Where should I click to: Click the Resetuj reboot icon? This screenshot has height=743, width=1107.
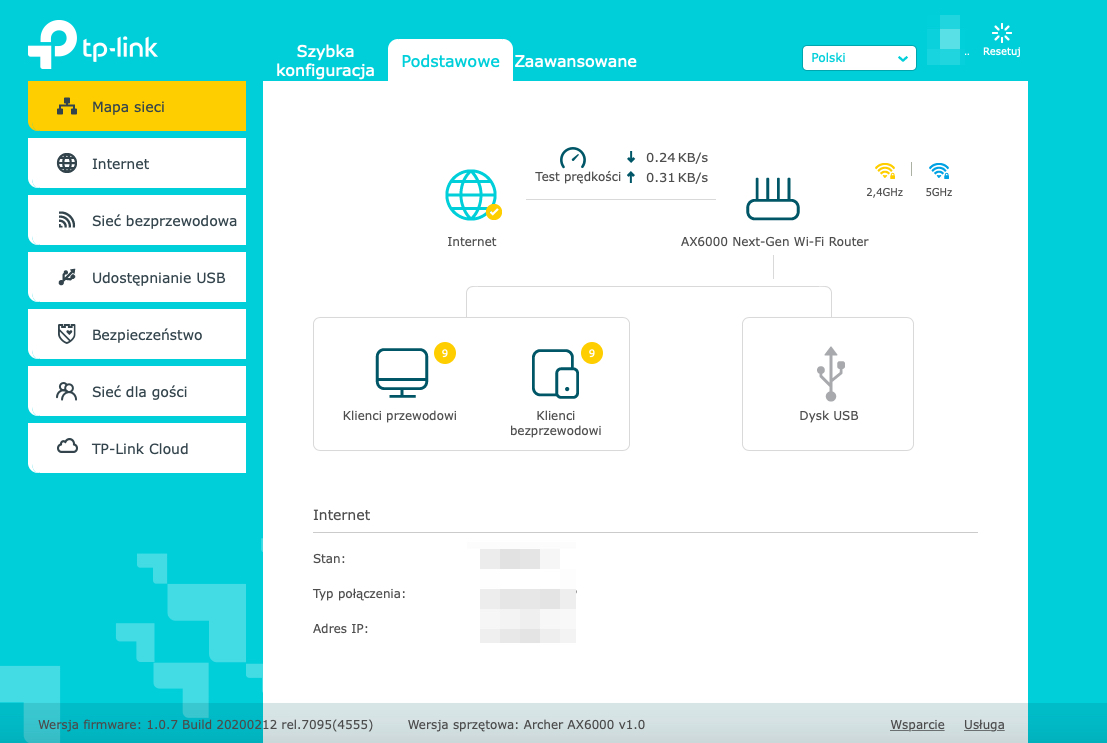1001,35
